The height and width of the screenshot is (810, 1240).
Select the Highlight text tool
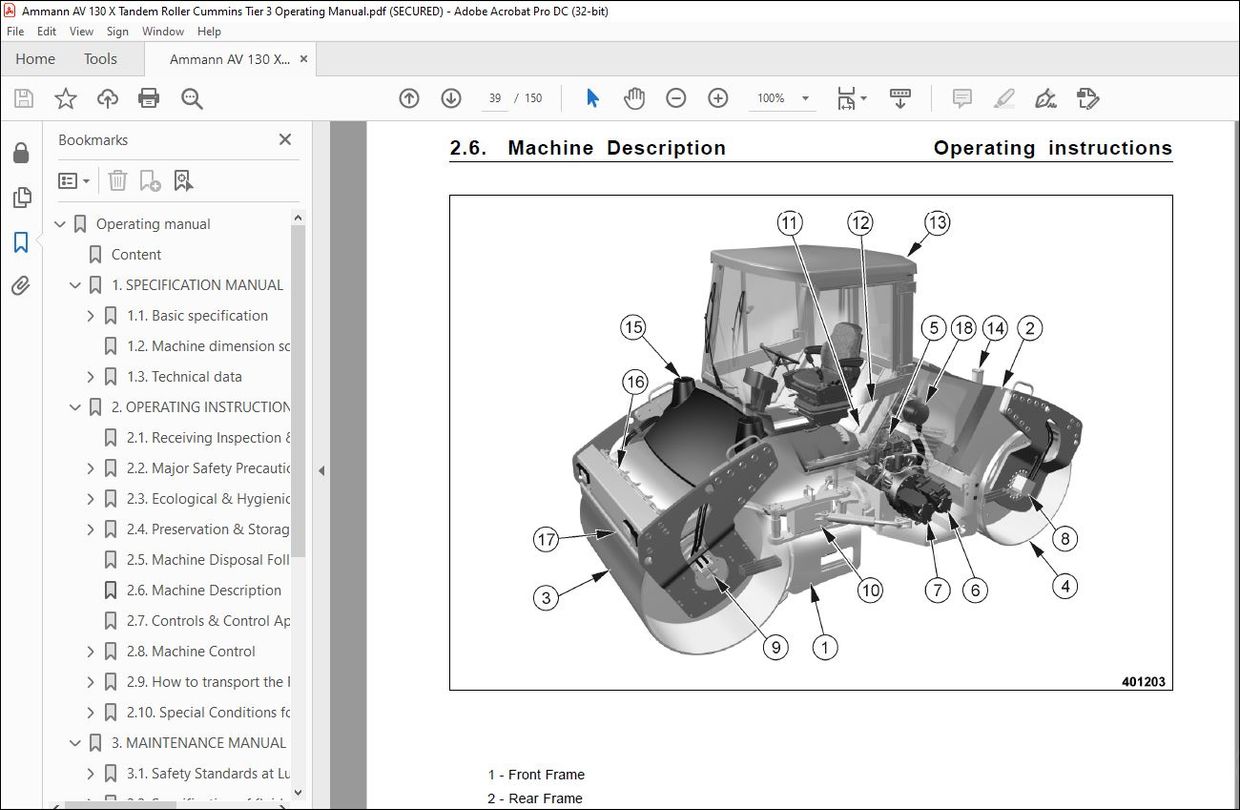click(x=1003, y=97)
